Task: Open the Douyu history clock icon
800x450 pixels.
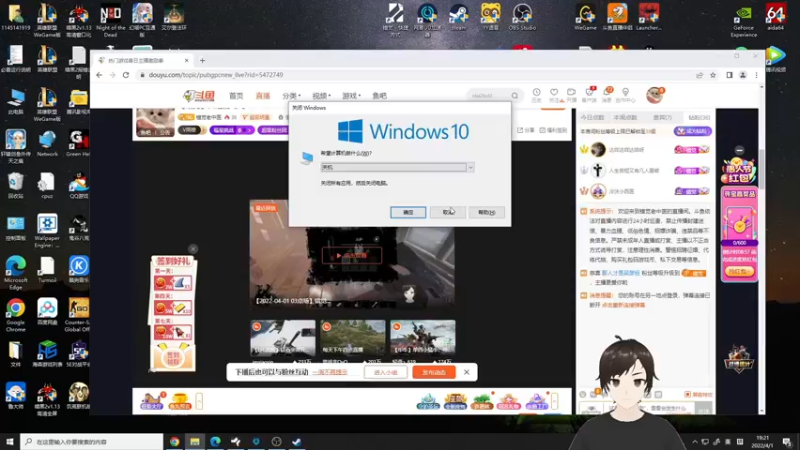Action: tap(536, 94)
